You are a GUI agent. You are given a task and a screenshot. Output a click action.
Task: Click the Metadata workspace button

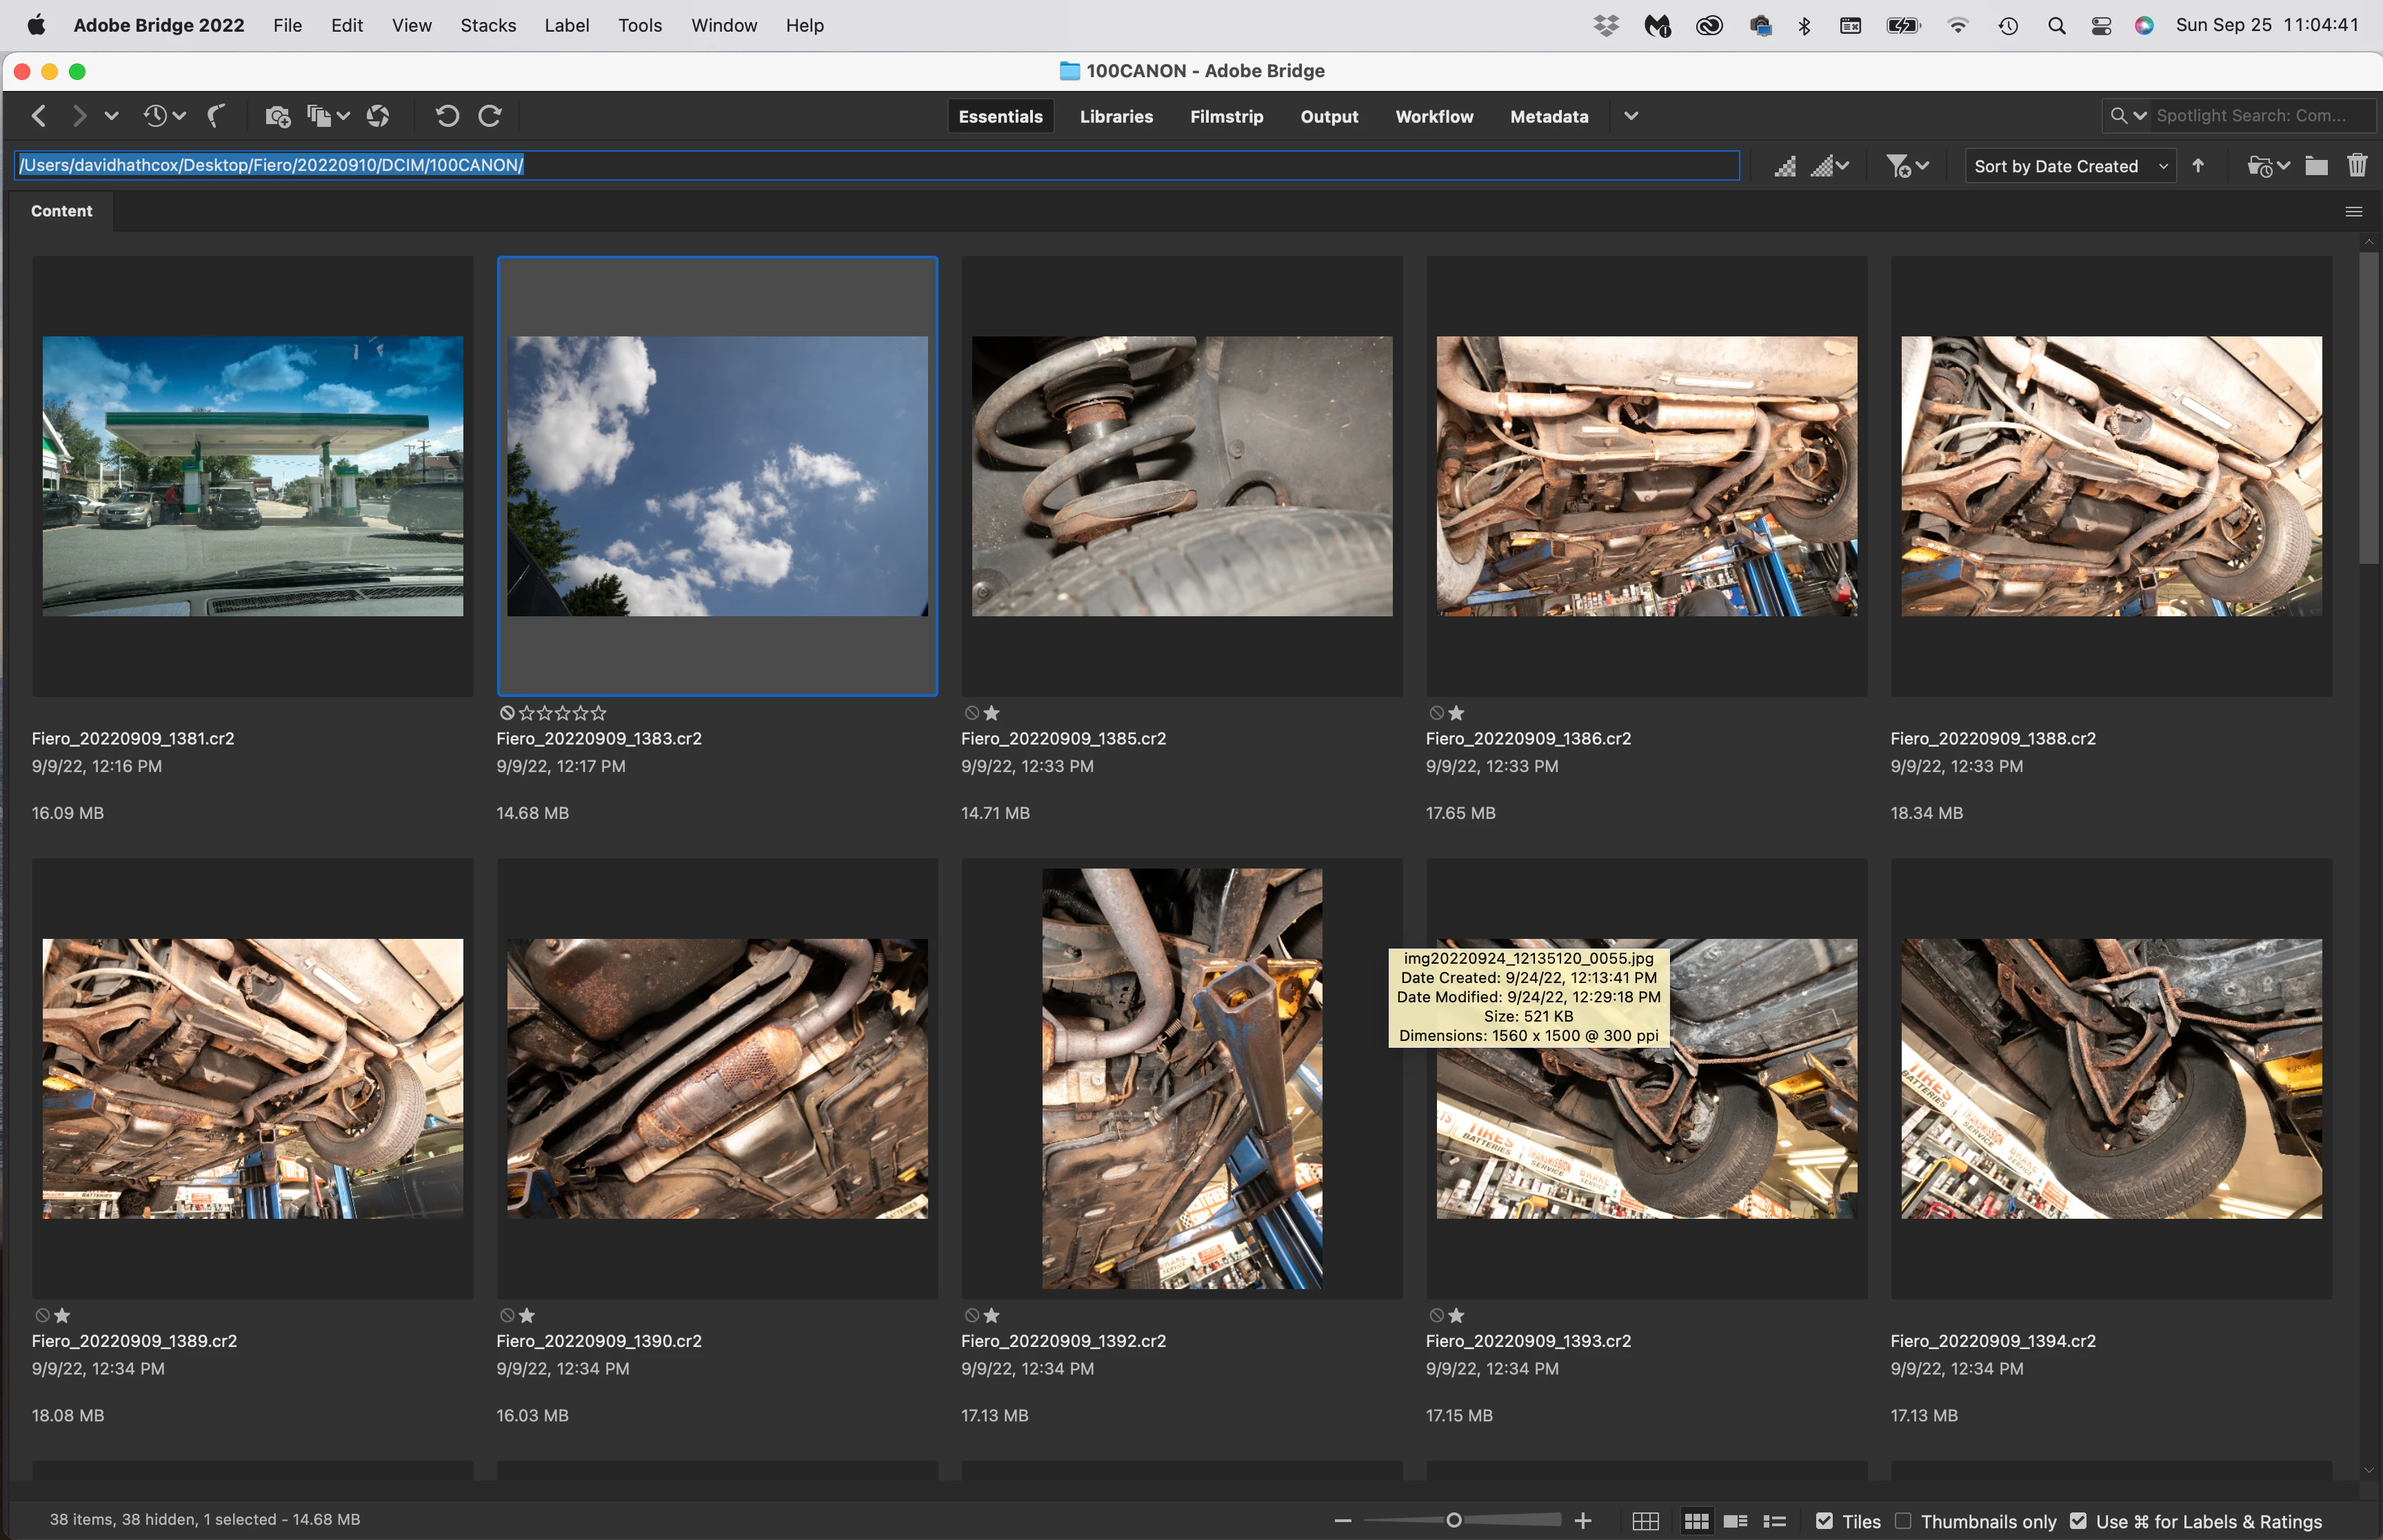pos(1548,116)
